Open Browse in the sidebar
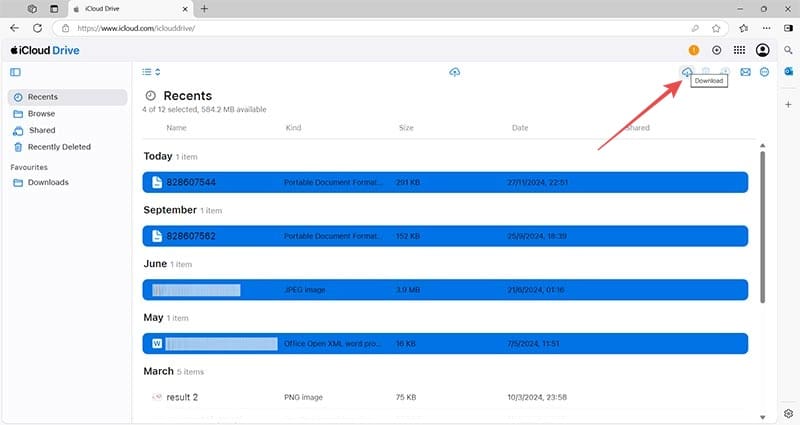Screen dimensions: 800x425 (41, 114)
